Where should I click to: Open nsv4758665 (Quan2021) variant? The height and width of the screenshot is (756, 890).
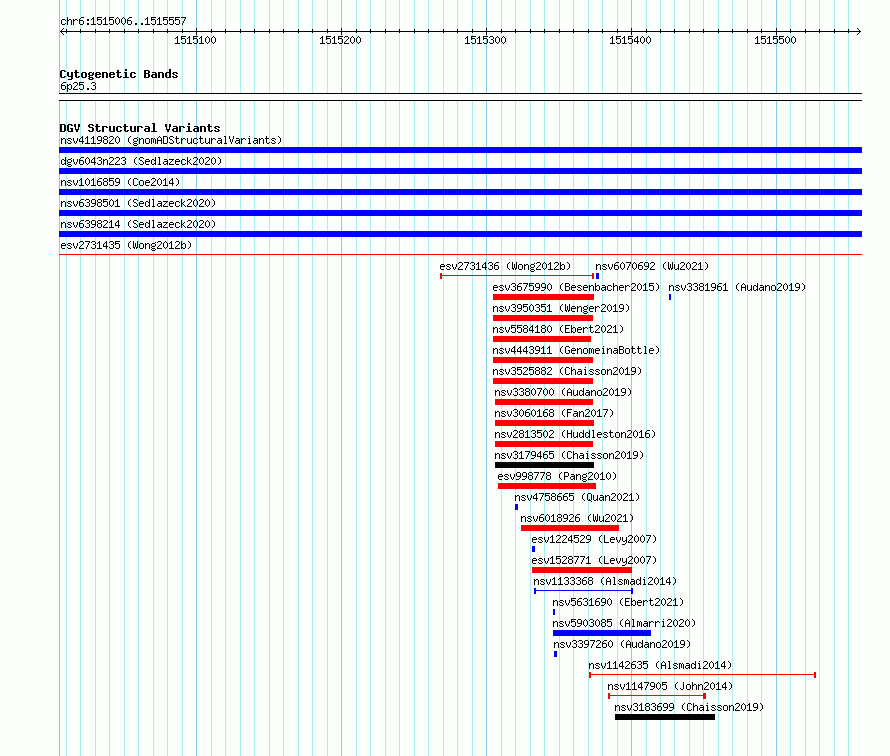[x=577, y=497]
